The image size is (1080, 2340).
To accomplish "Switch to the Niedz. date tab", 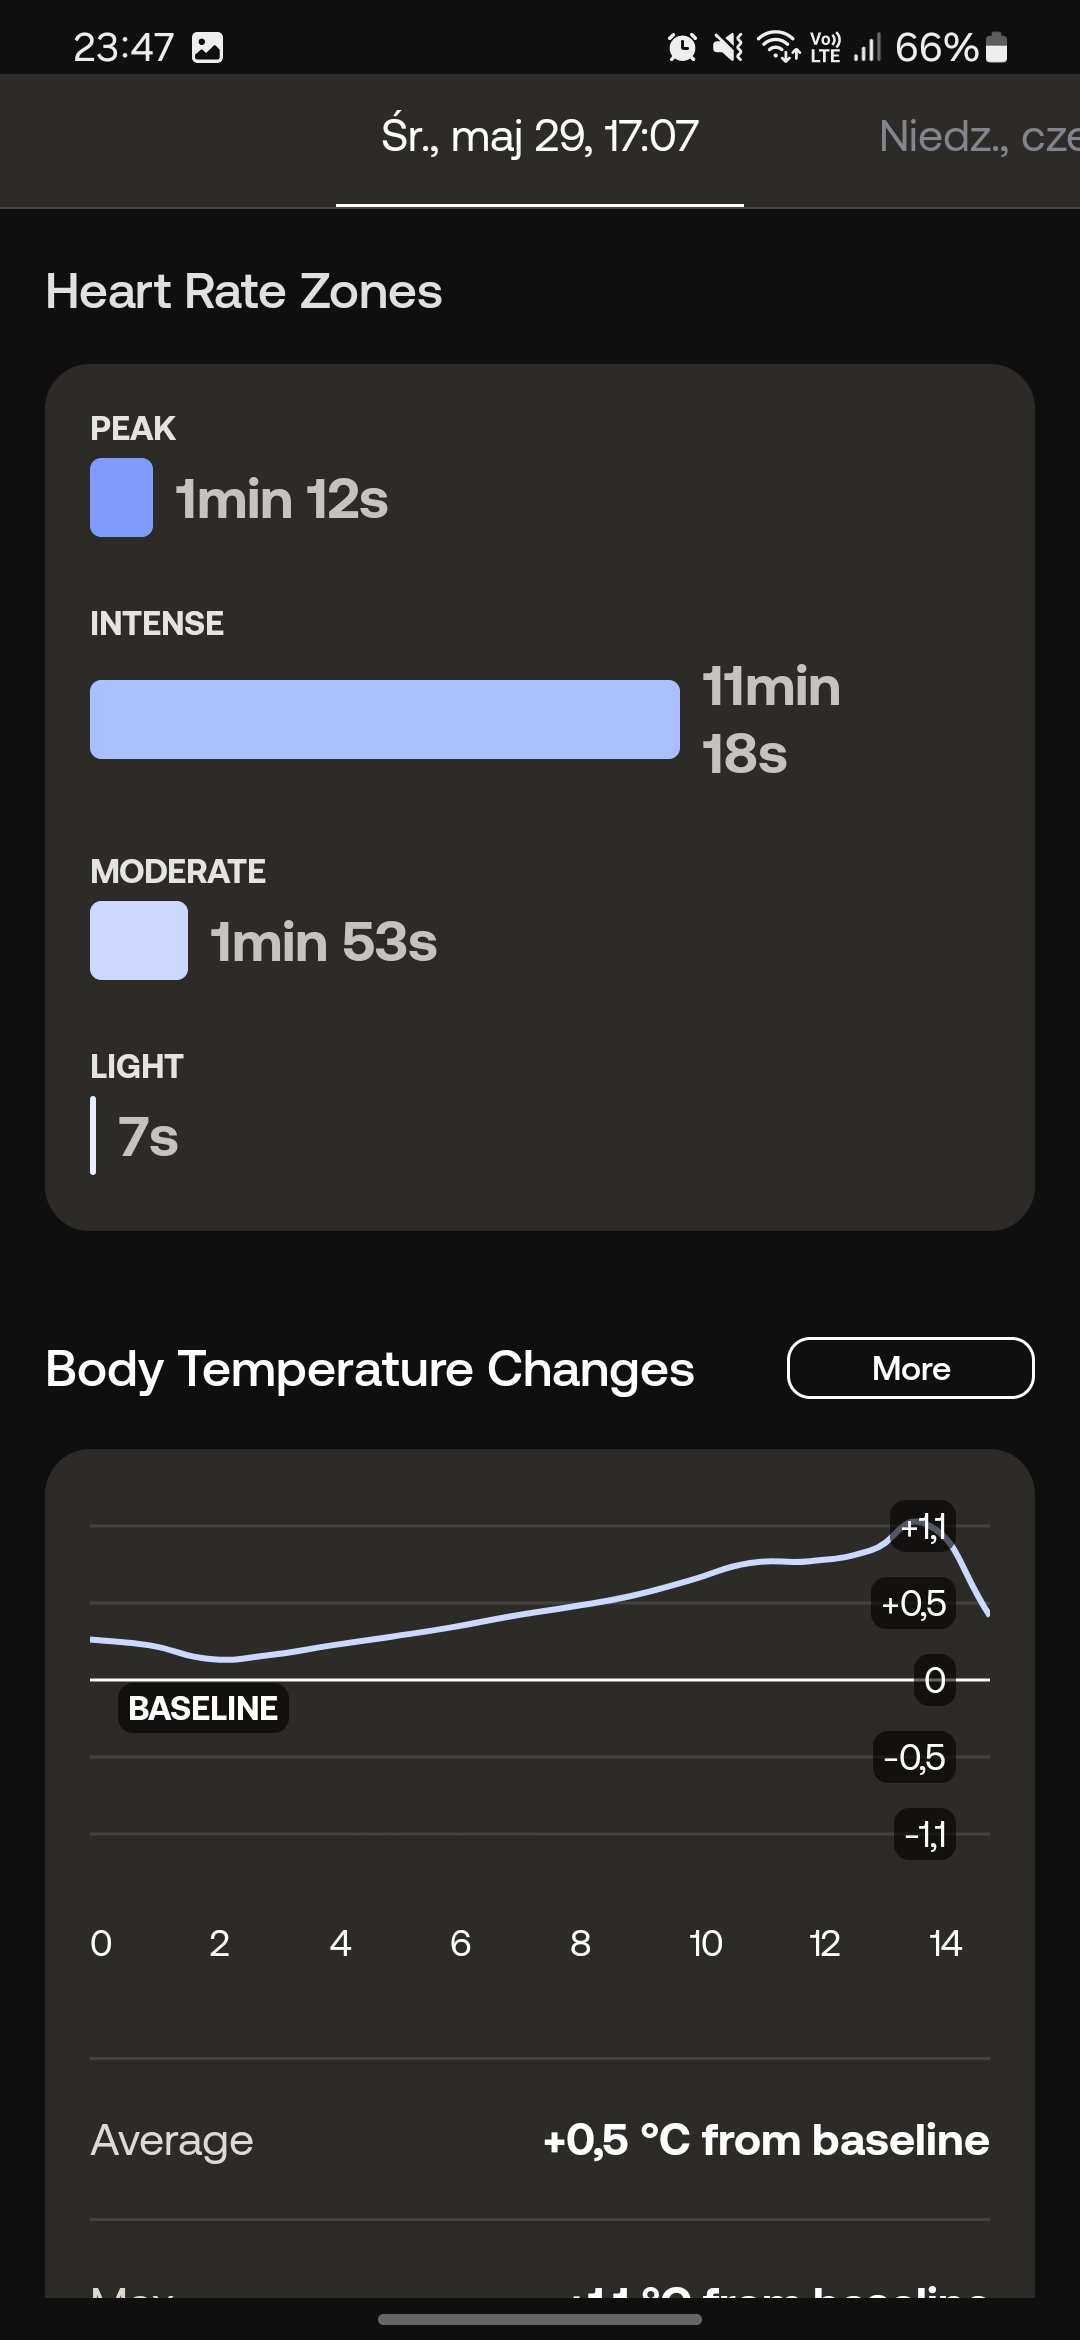I will click(978, 137).
